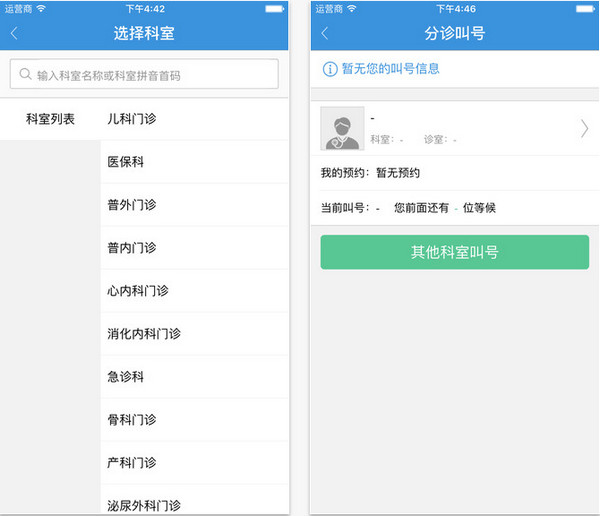
Task: Select 医保科 department
Action: [x=126, y=162]
